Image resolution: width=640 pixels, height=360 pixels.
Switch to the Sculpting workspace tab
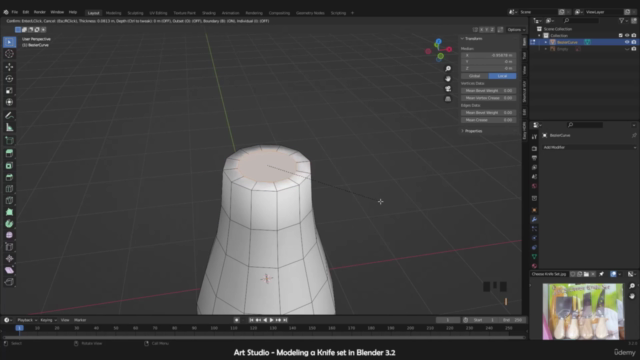click(x=136, y=13)
